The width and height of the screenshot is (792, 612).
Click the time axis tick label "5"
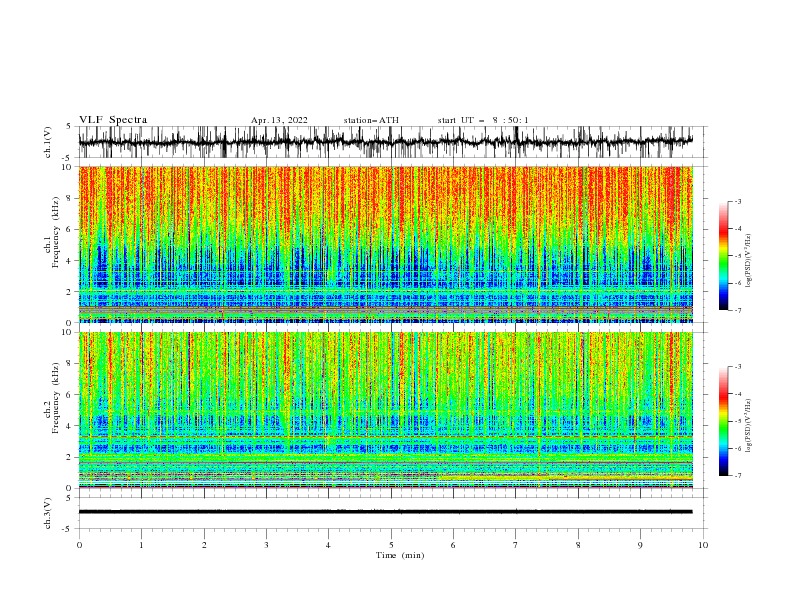point(391,545)
